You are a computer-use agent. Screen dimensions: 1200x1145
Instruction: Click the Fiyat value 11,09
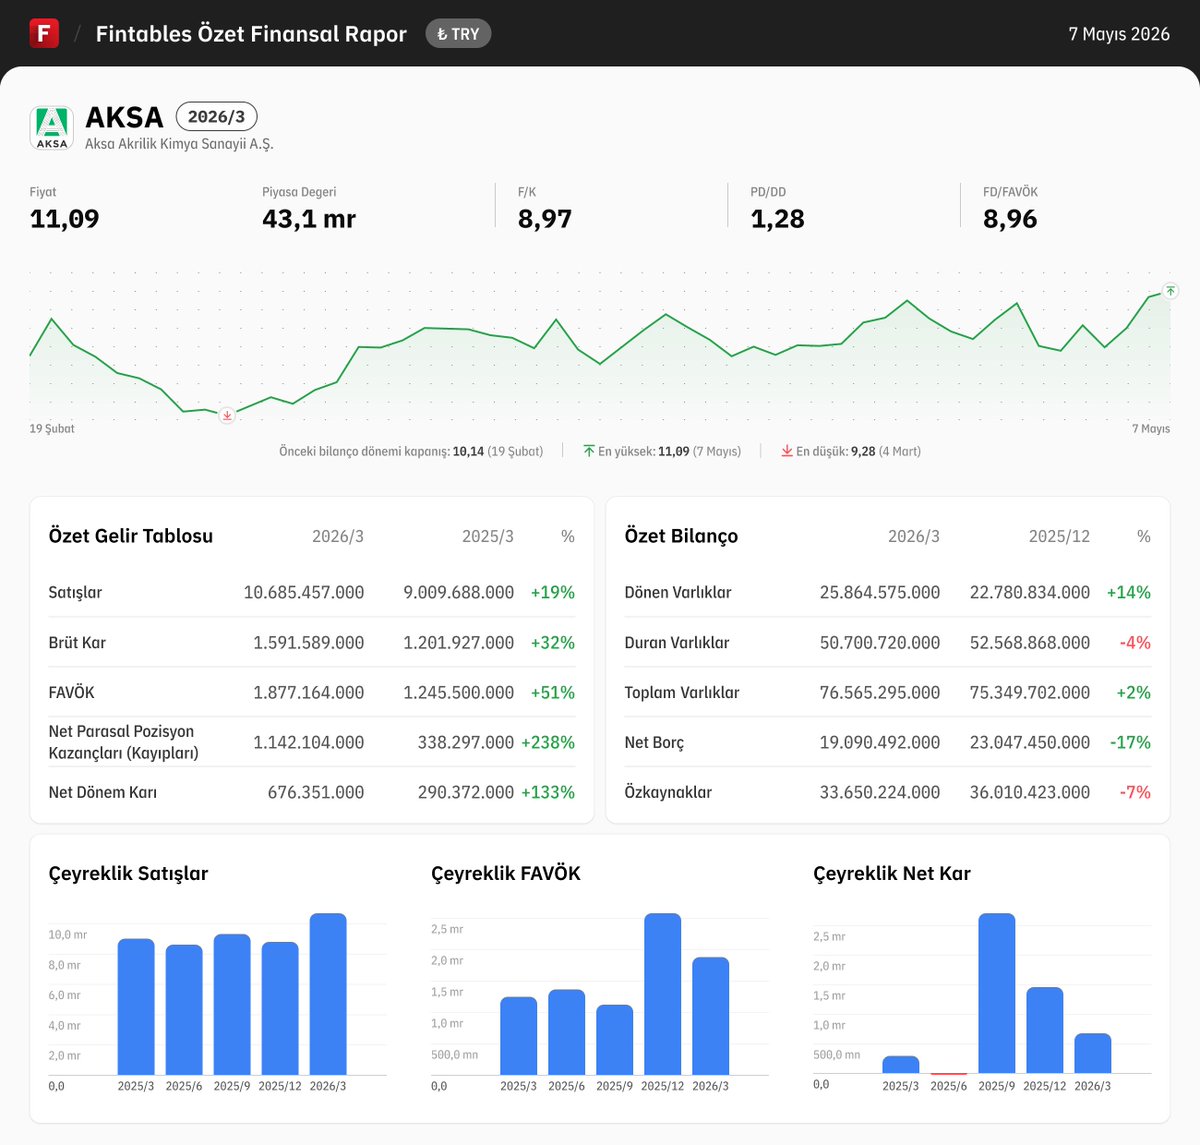coord(65,219)
